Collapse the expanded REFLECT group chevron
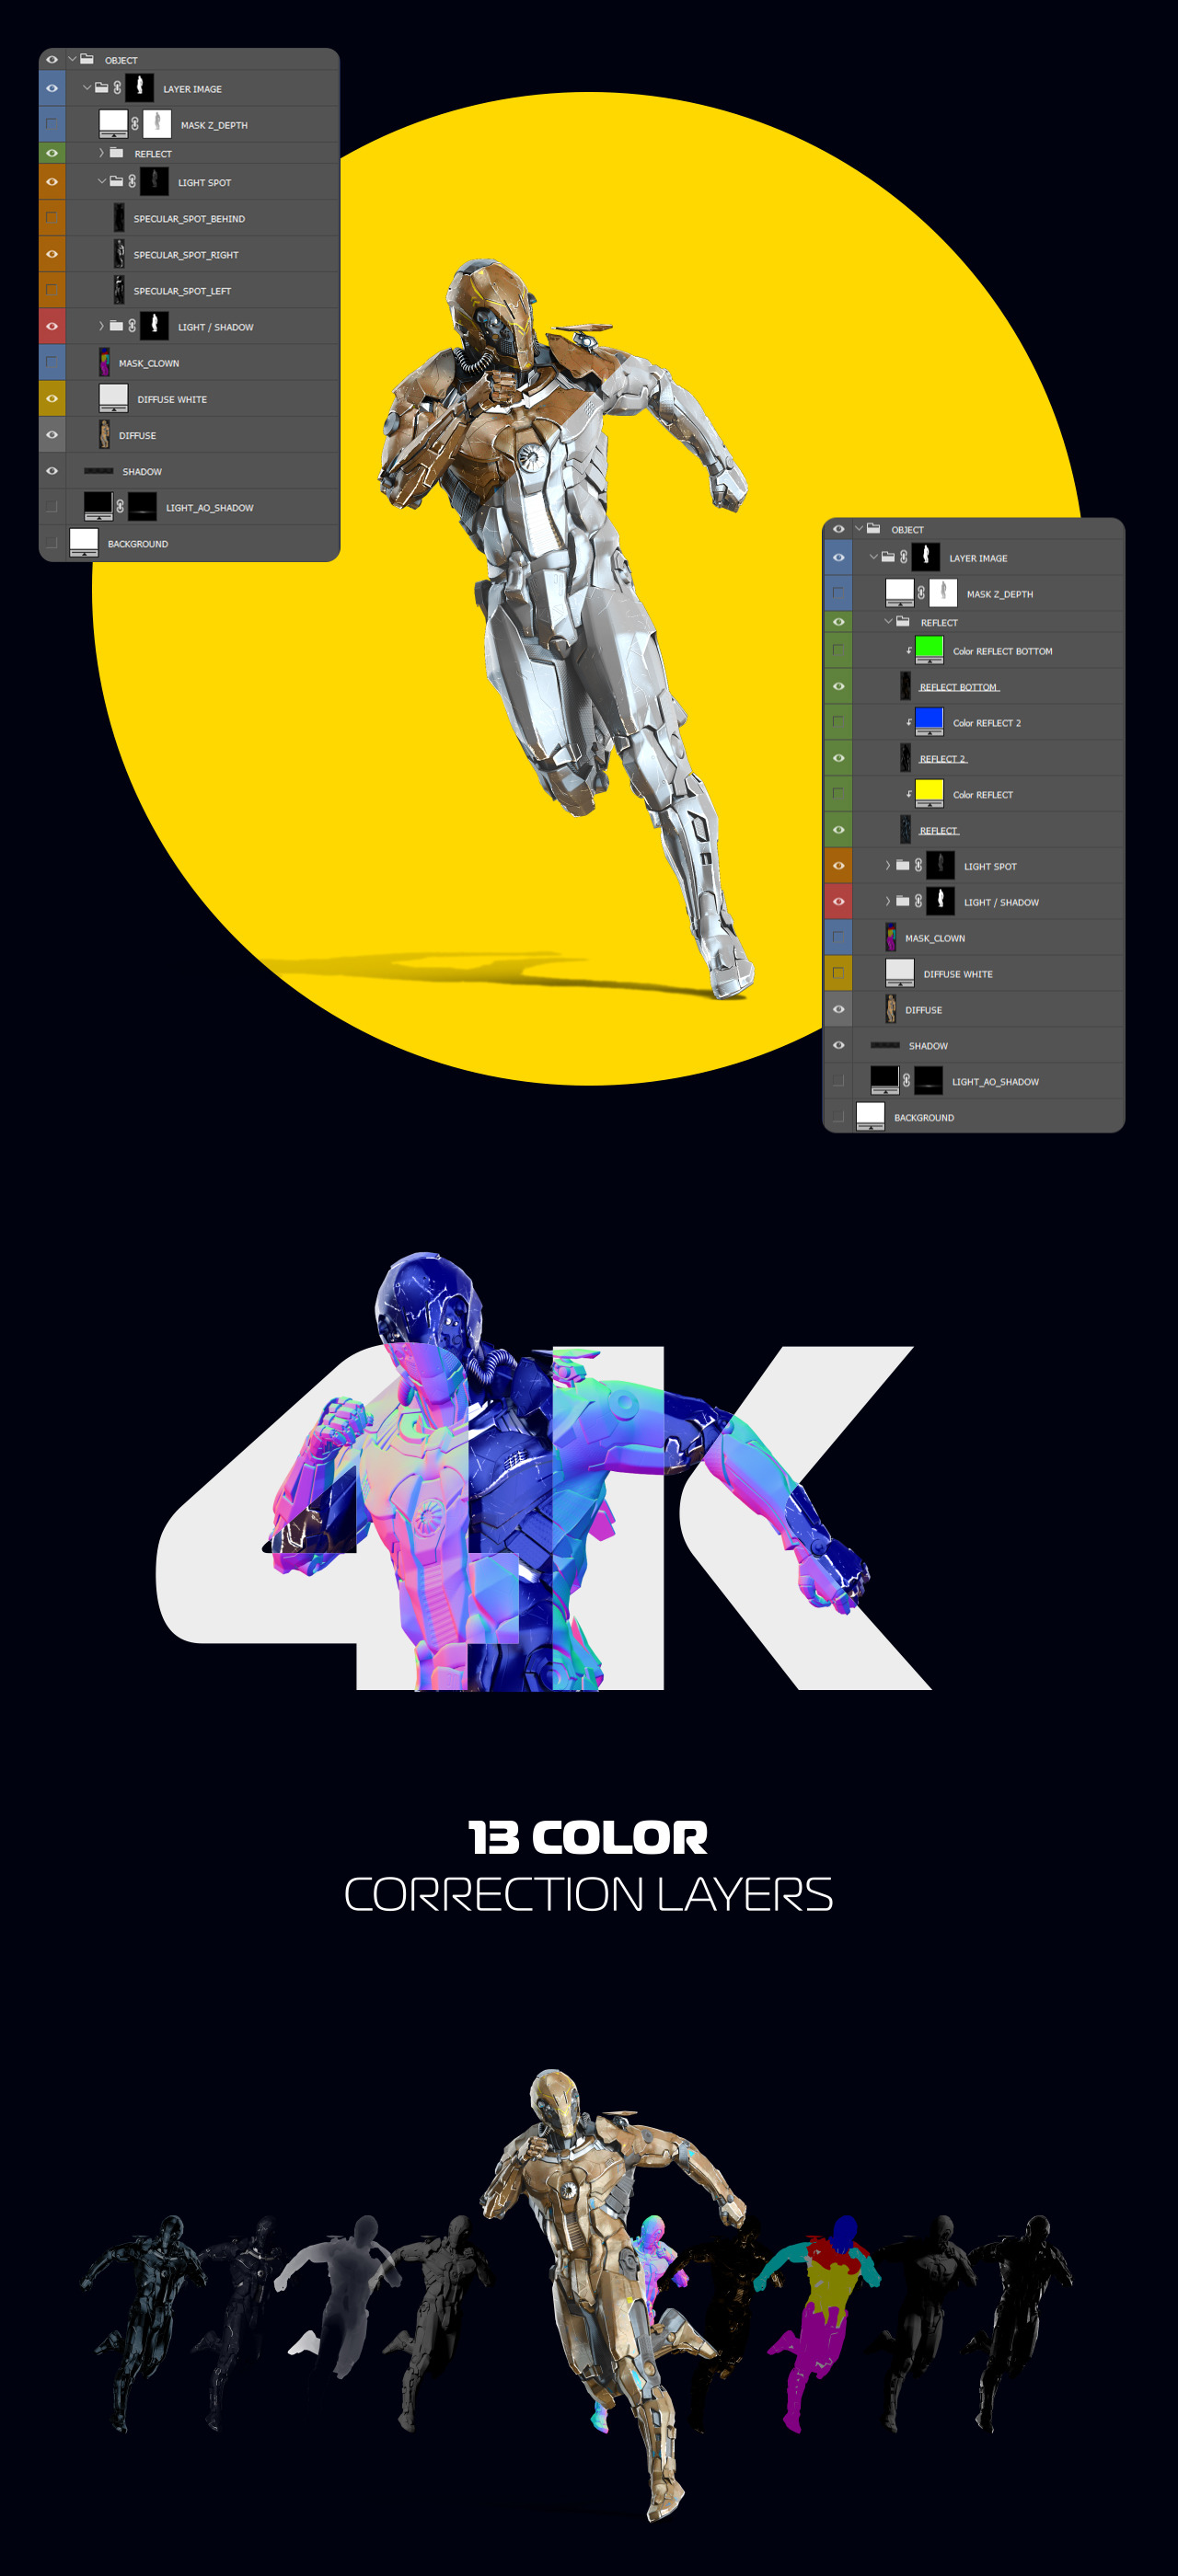The width and height of the screenshot is (1178, 2576). (x=888, y=621)
